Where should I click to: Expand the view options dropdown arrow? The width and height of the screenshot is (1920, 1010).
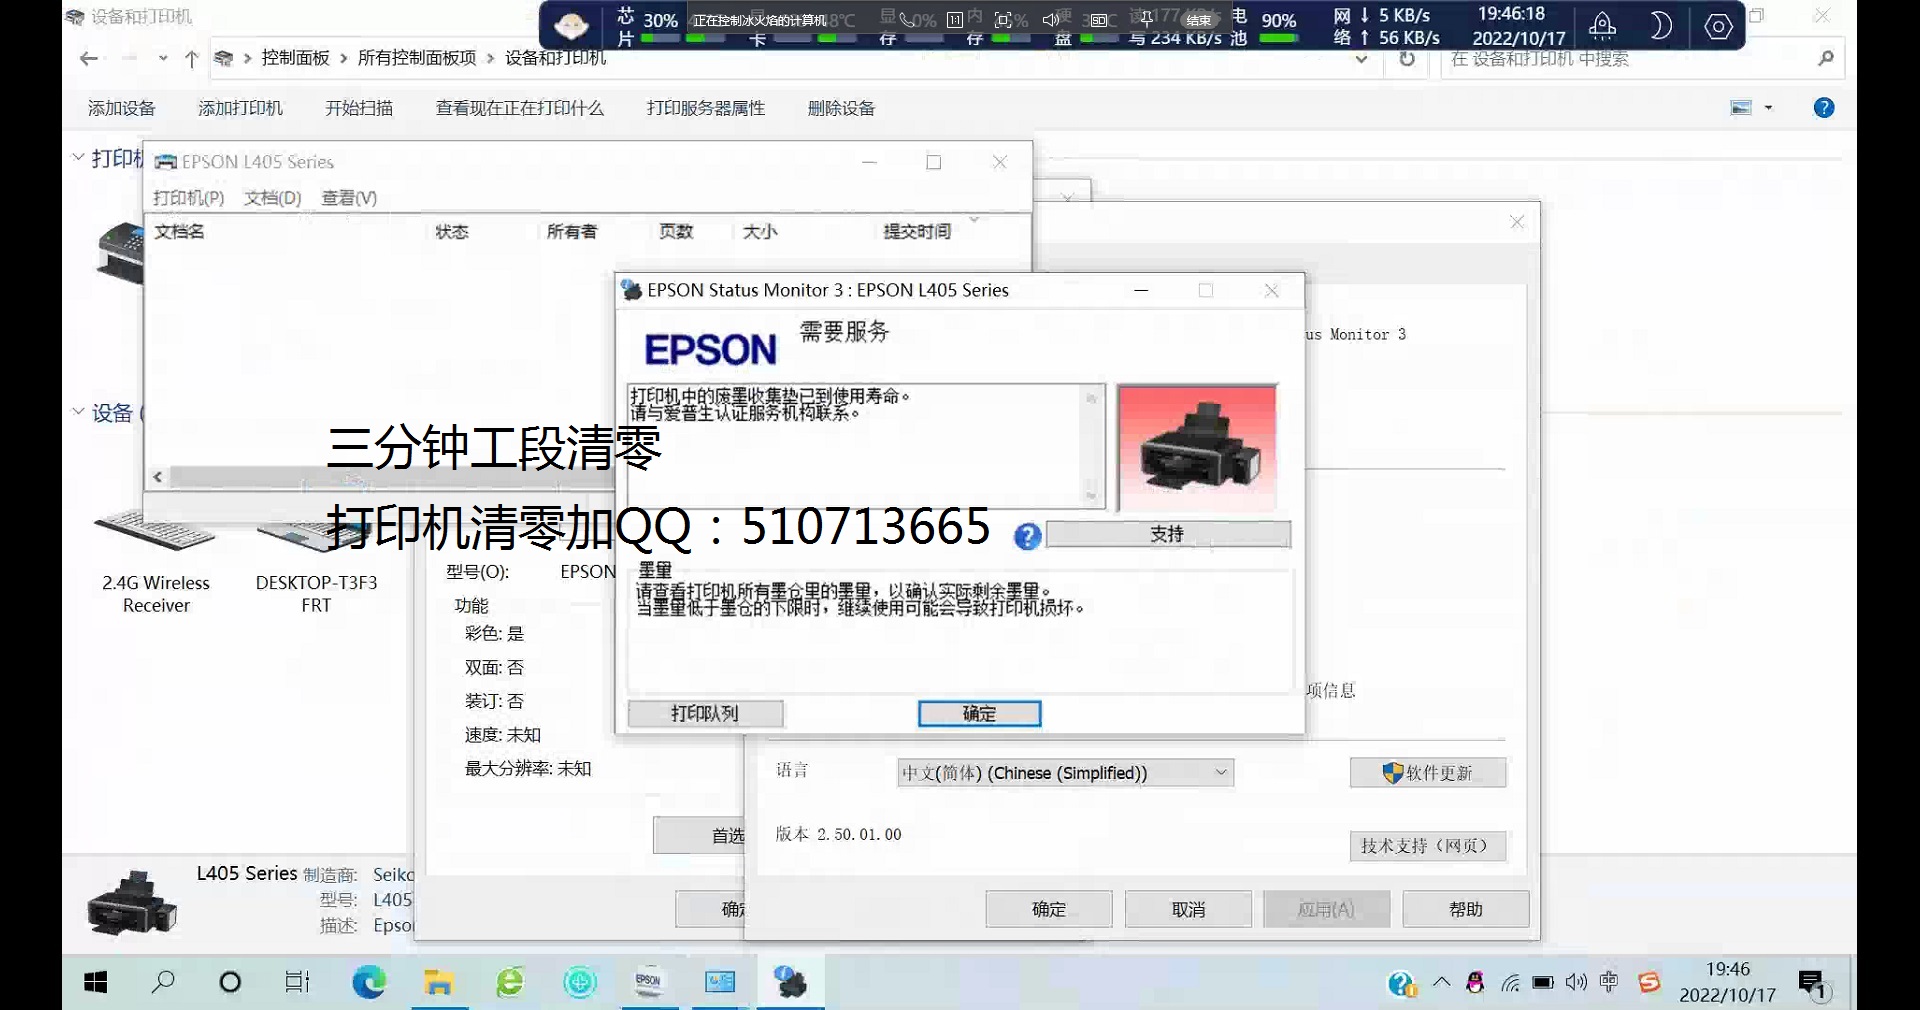(1768, 108)
